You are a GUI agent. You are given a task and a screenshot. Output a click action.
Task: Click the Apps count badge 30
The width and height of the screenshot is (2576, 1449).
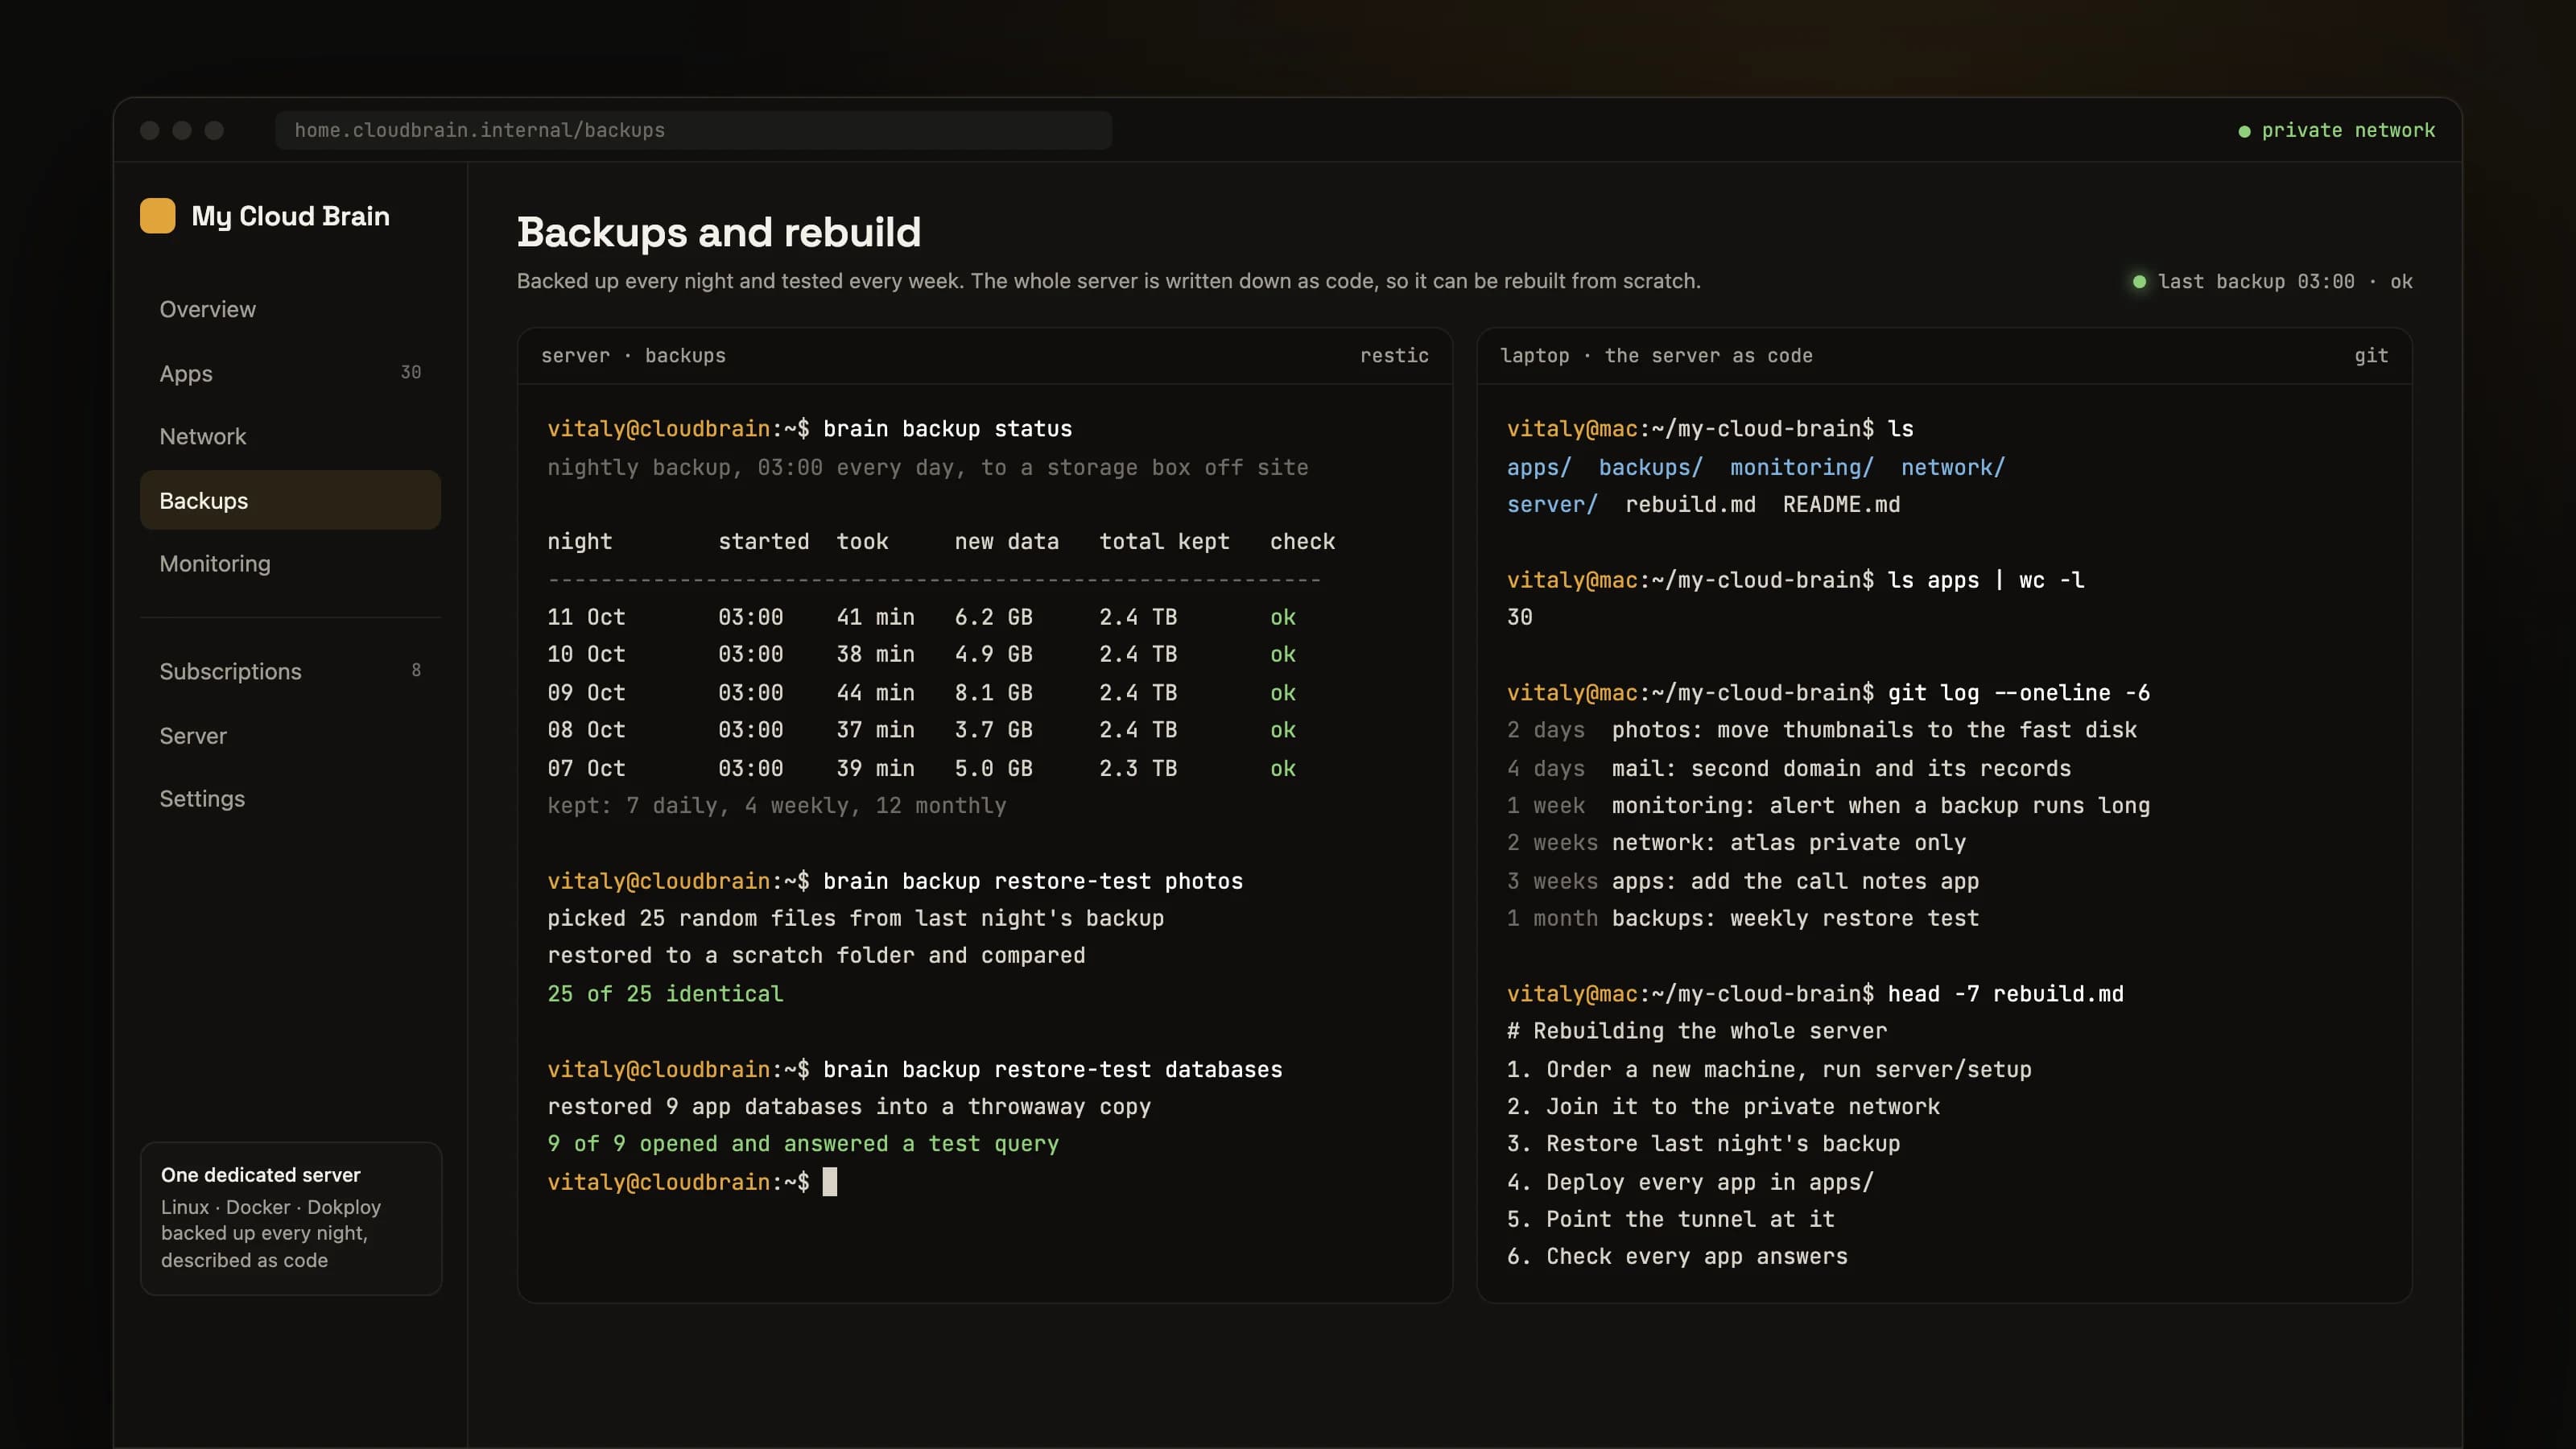point(411,372)
